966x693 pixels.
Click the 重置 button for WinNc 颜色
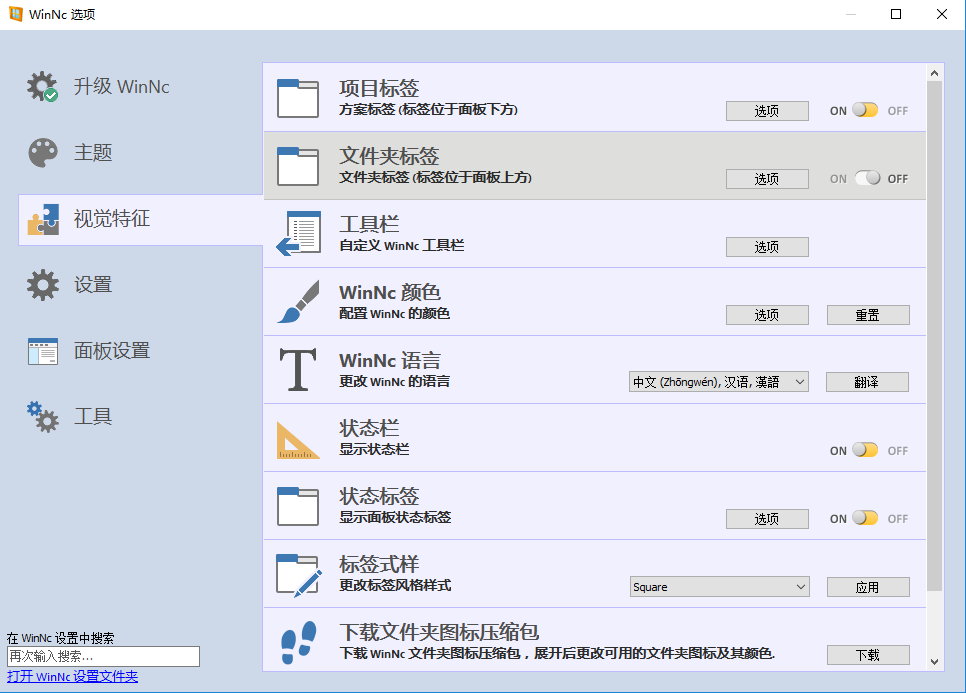tap(868, 315)
